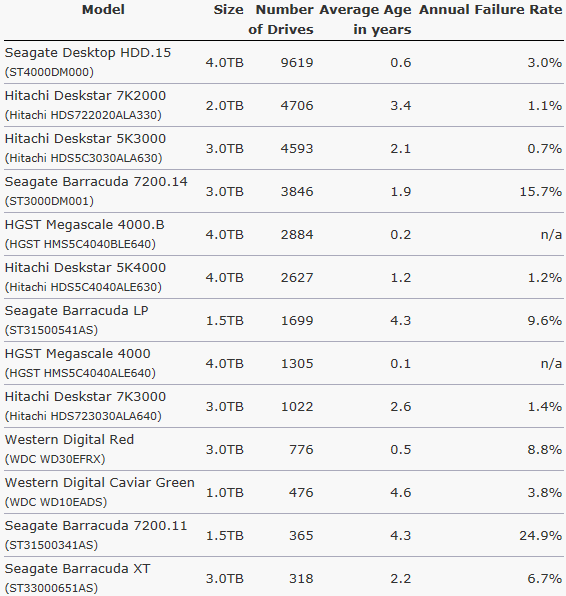The height and width of the screenshot is (596, 566).
Task: Click the 15.7% failure rate cell
Action: point(541,191)
